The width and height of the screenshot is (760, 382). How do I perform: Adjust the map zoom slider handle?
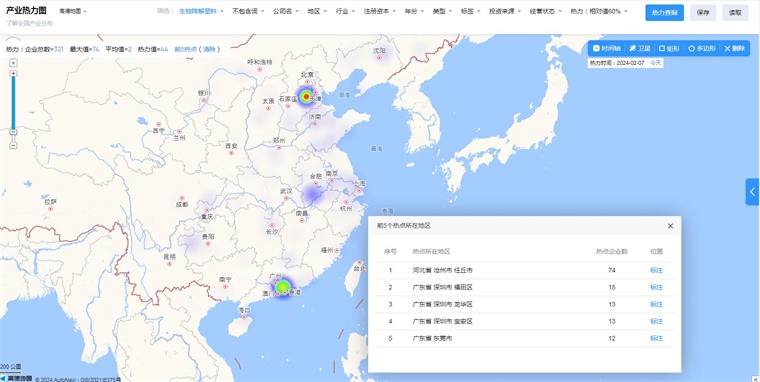tap(14, 131)
